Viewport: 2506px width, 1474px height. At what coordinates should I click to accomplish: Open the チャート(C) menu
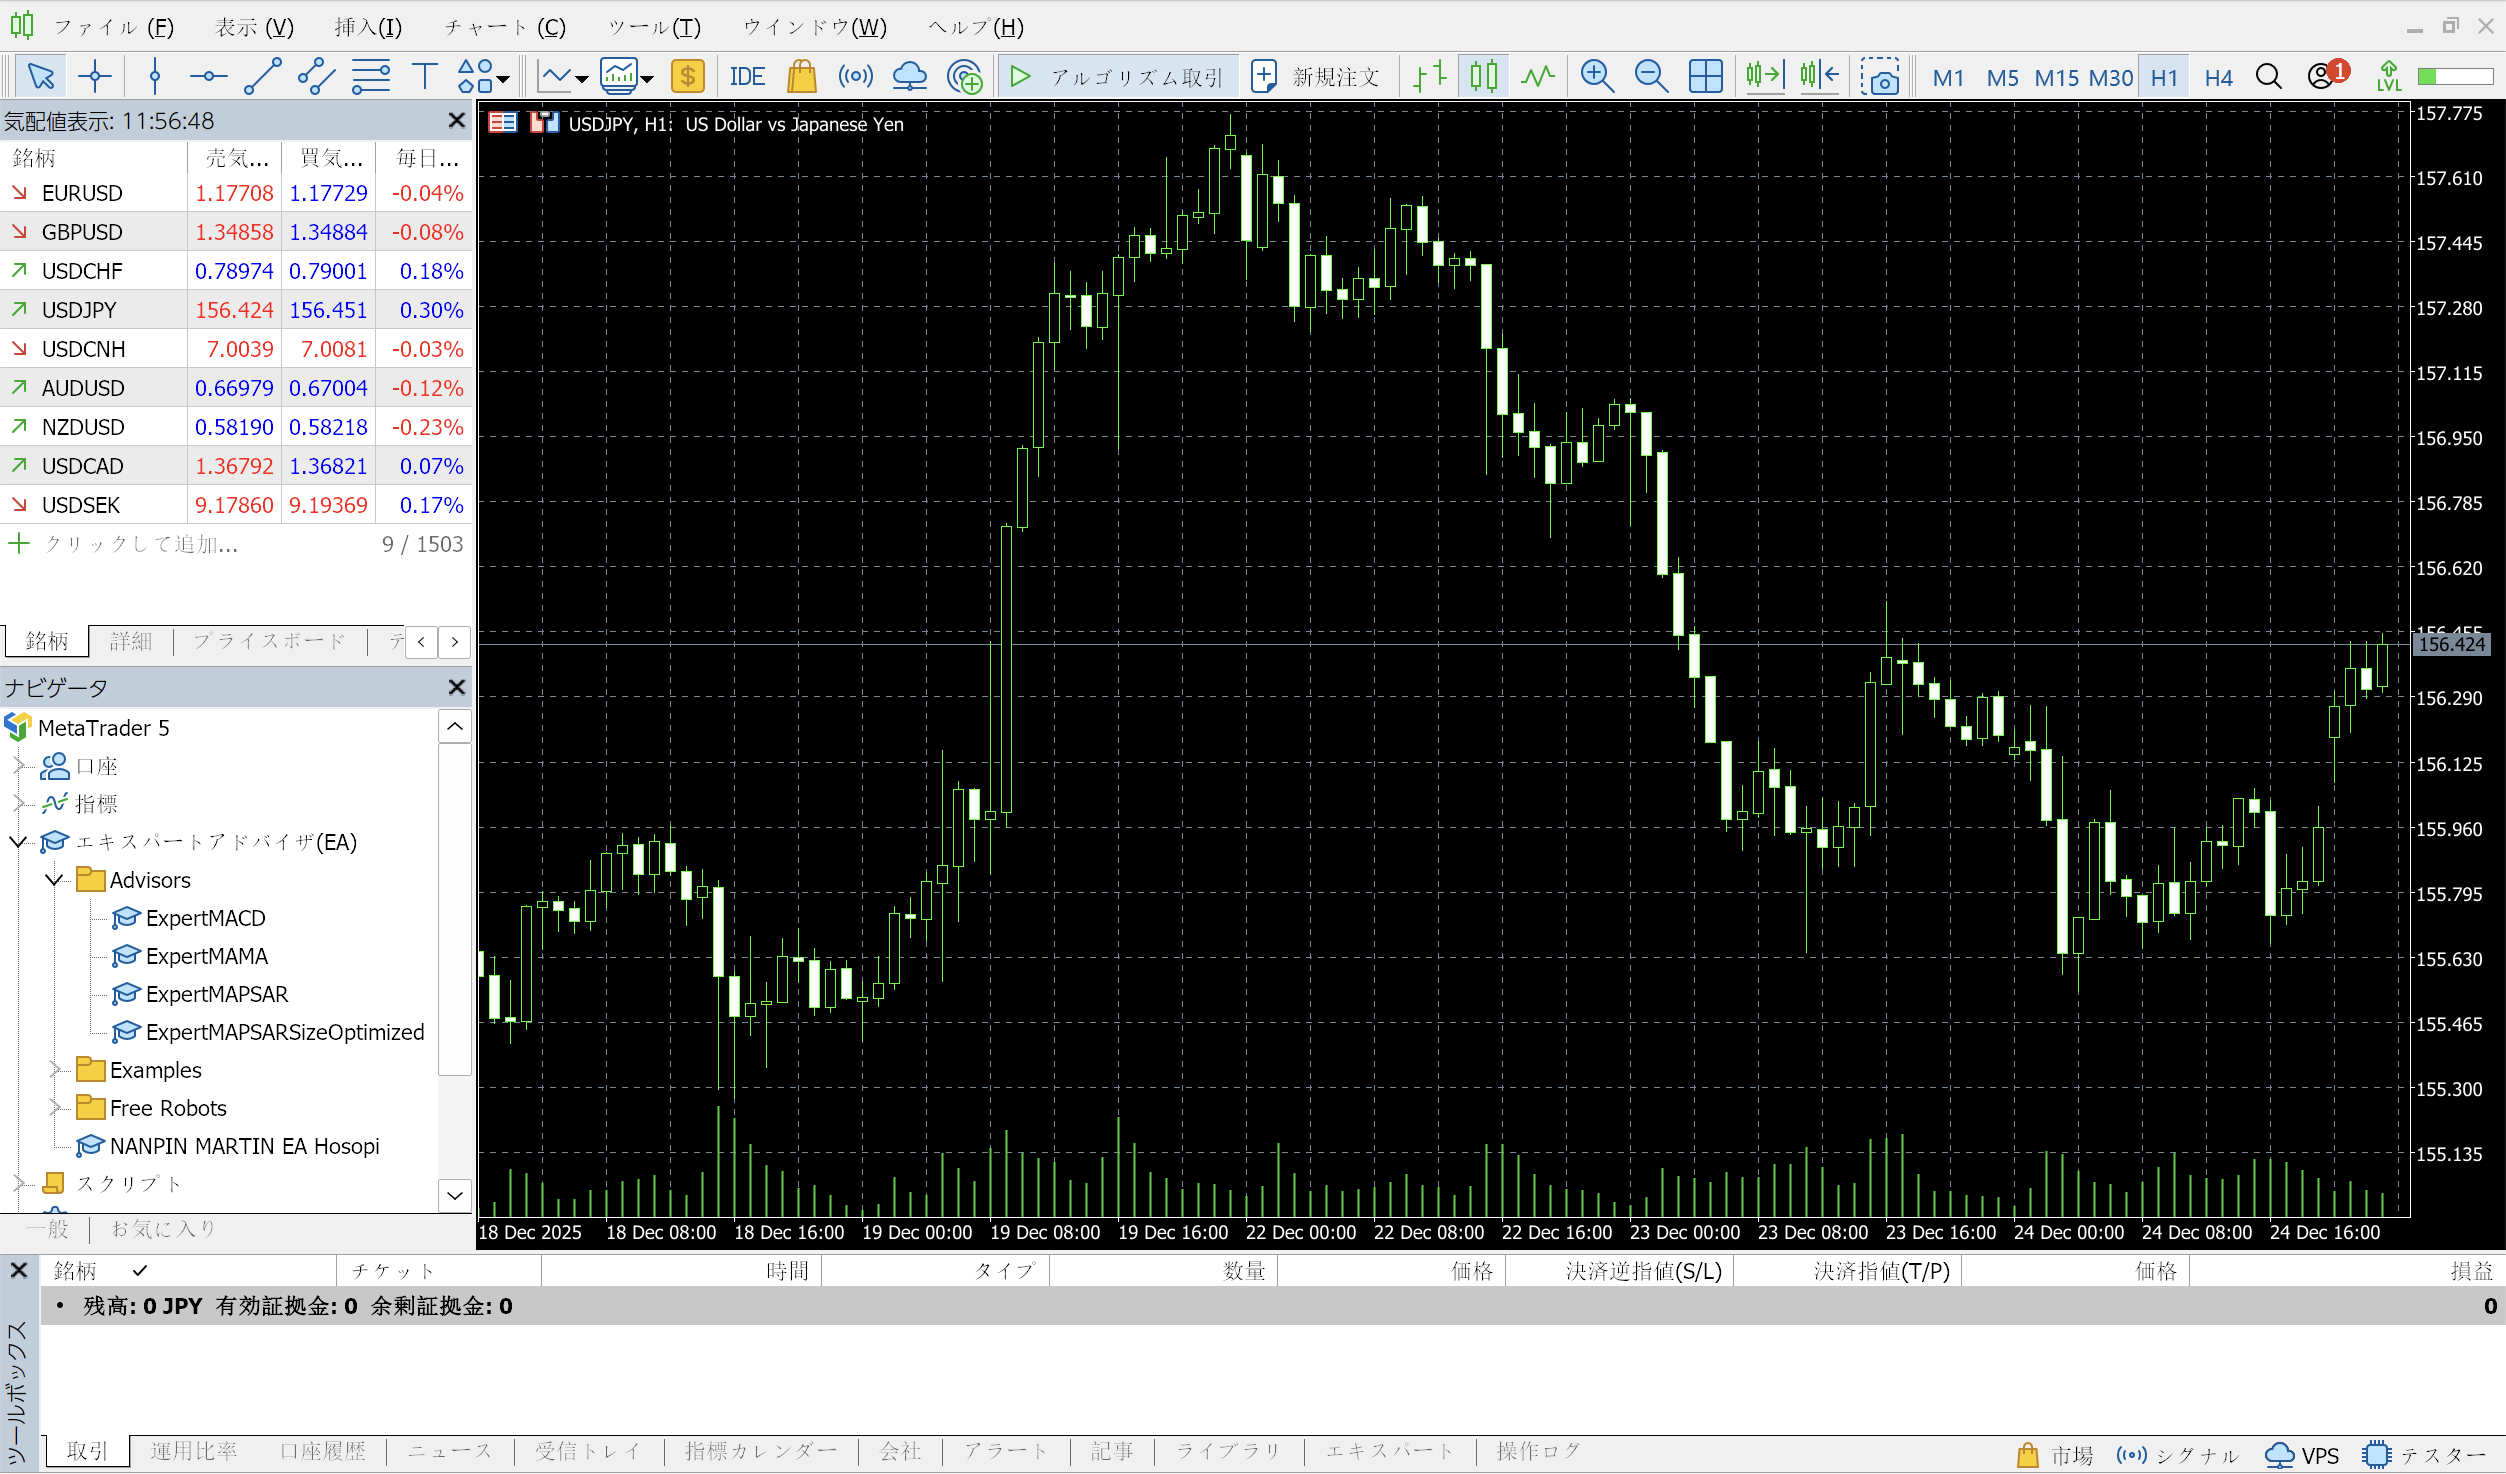(505, 27)
